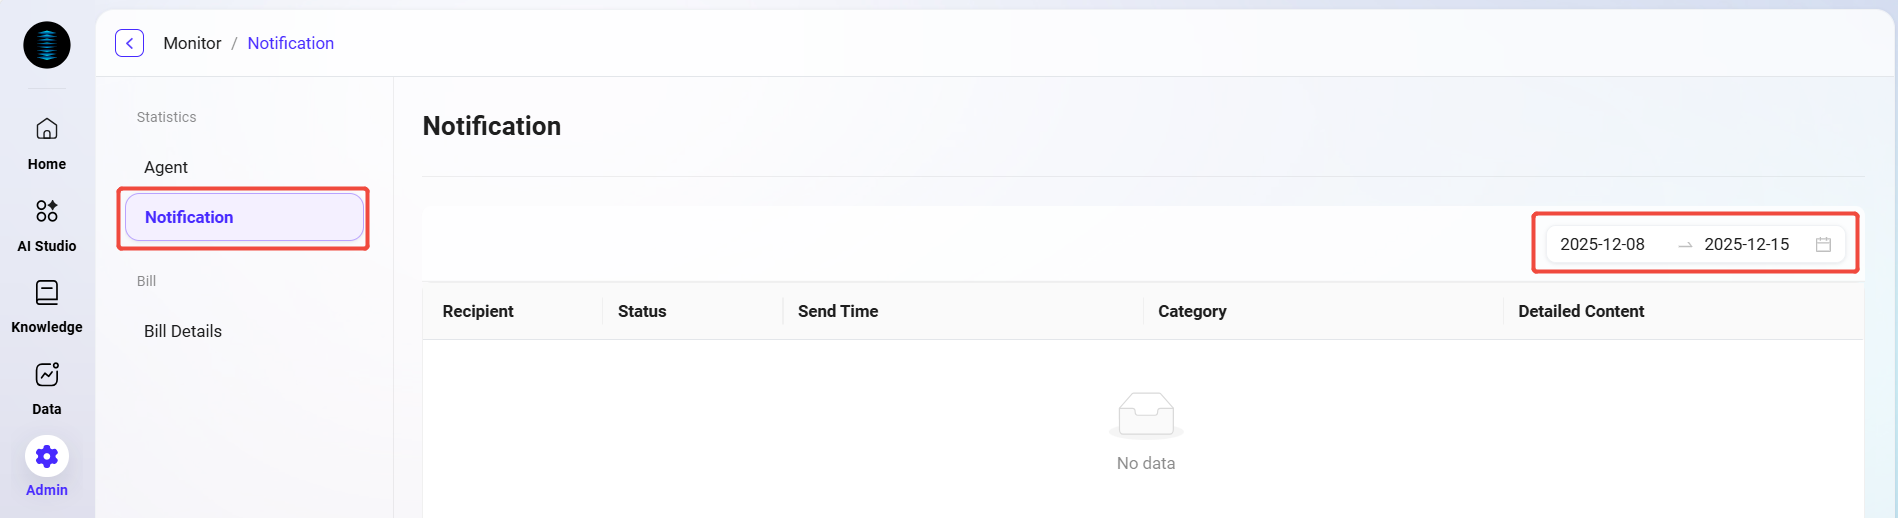Click the Send Time column header
Screen dimensions: 1898x518
[838, 311]
